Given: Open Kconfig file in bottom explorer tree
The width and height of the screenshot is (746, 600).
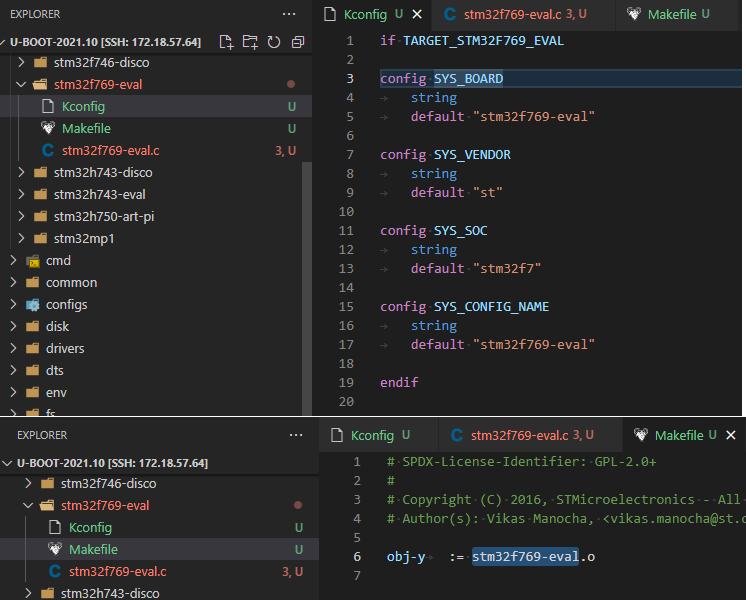Looking at the screenshot, I should click(159, 527).
